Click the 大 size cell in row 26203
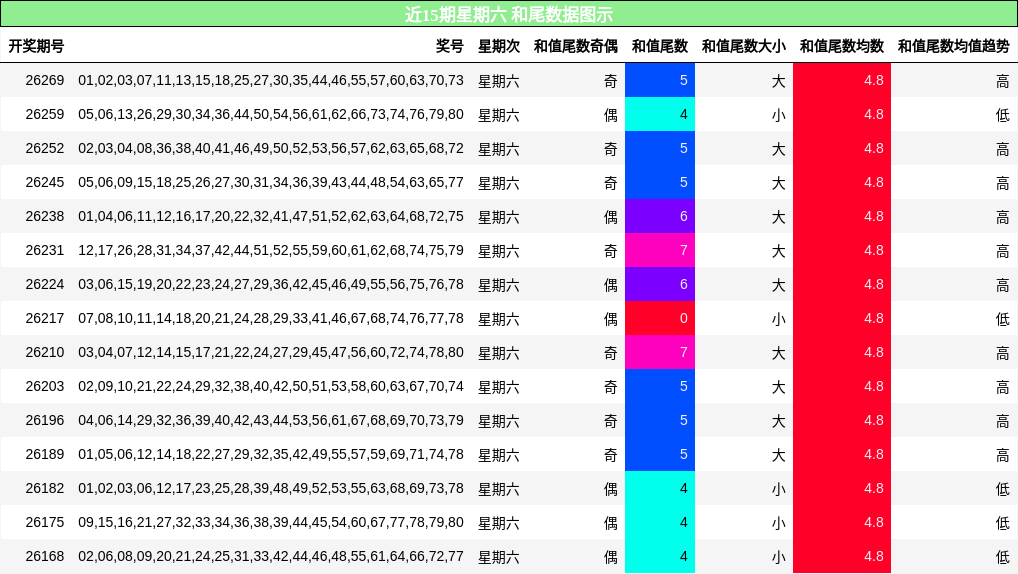 778,387
